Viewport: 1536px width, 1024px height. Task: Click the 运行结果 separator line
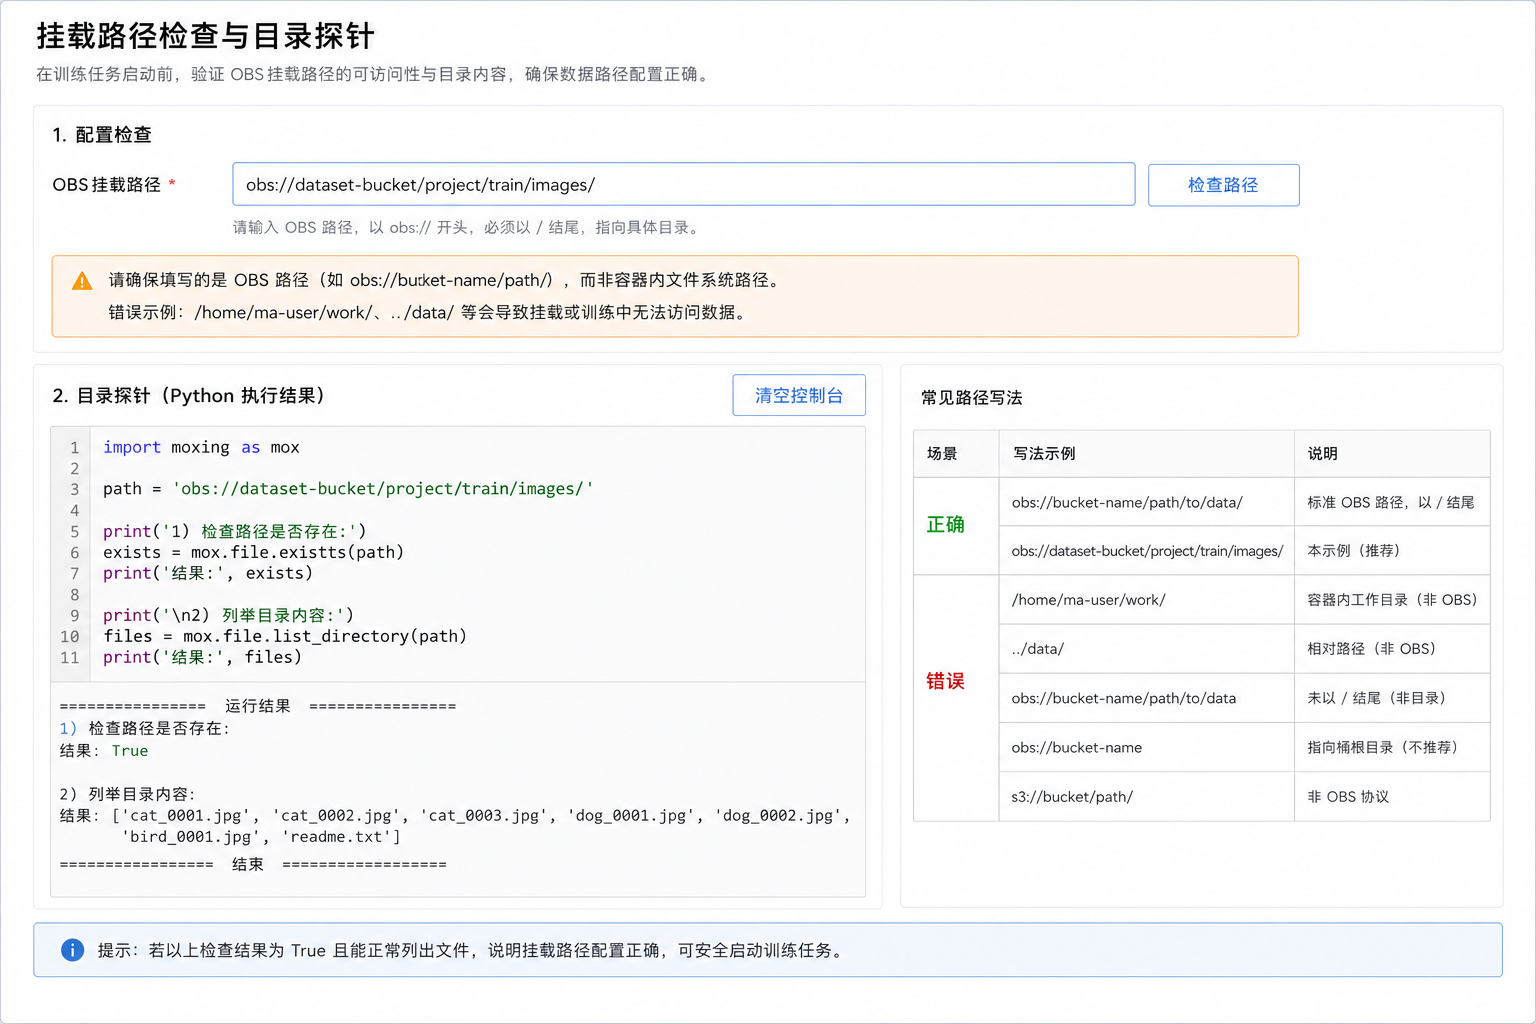(258, 706)
